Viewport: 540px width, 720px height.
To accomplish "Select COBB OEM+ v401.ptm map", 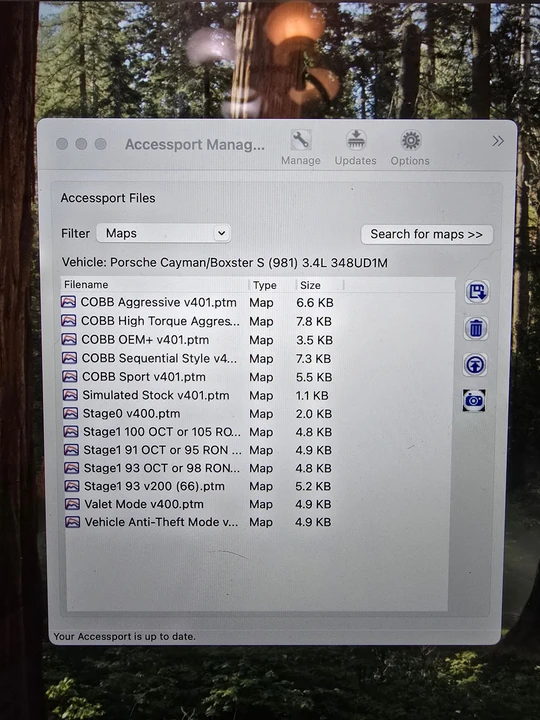I will point(145,340).
